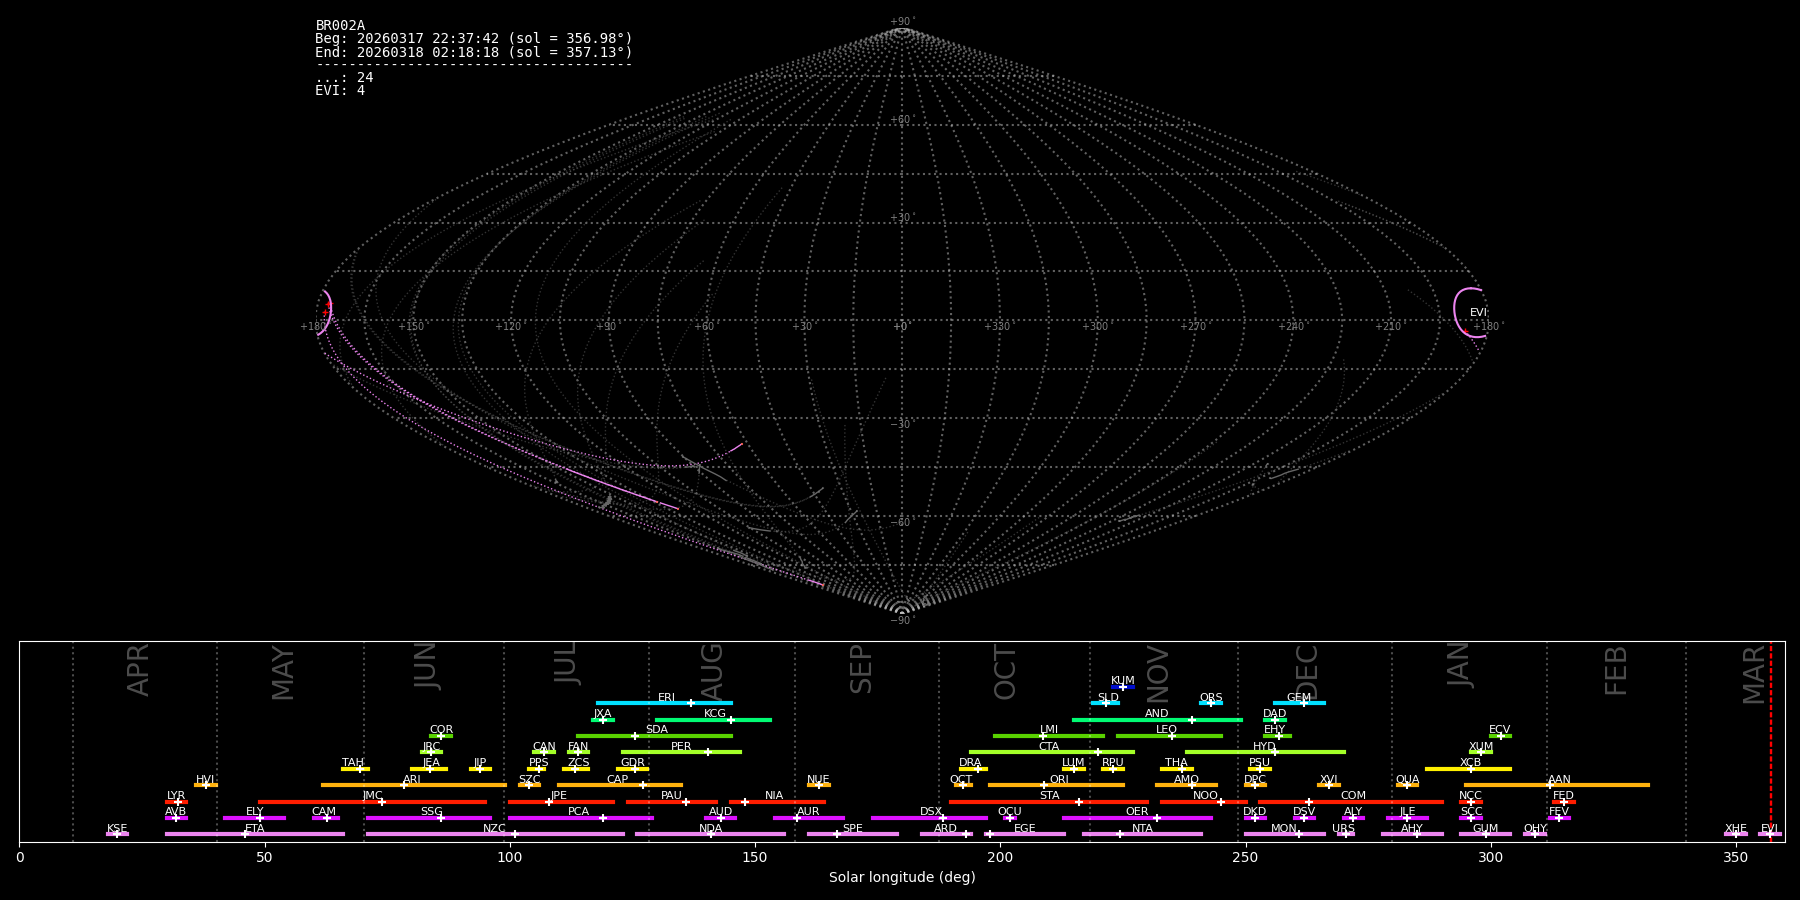
Task: Select the NIA shower label
Action: point(773,795)
